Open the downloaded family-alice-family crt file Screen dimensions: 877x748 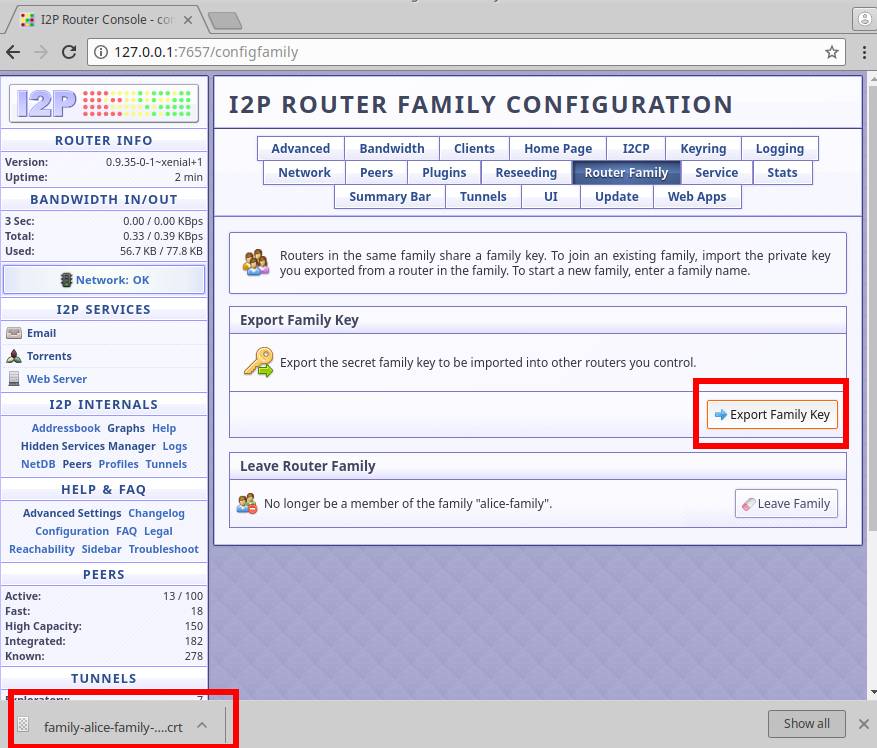[x=112, y=727]
